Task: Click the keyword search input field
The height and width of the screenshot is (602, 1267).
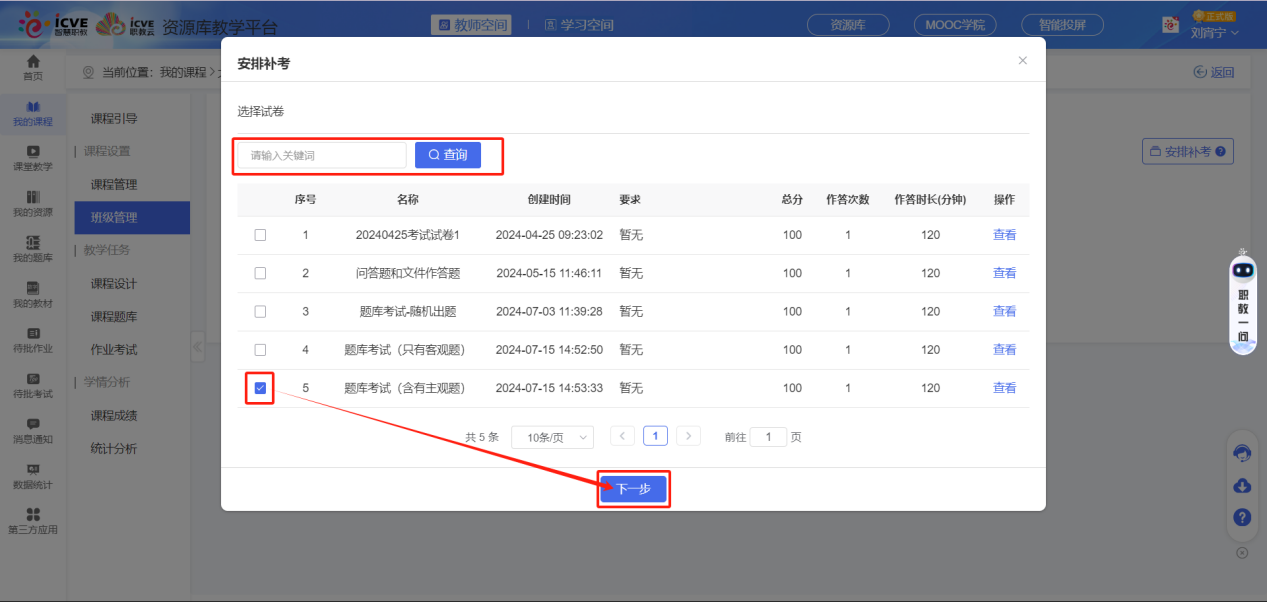Action: (322, 155)
